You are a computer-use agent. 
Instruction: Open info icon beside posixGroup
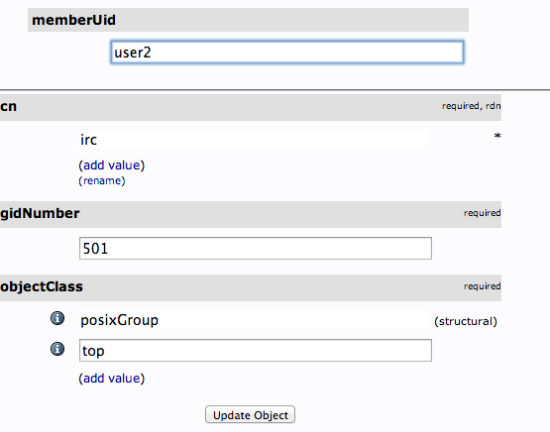(x=58, y=318)
